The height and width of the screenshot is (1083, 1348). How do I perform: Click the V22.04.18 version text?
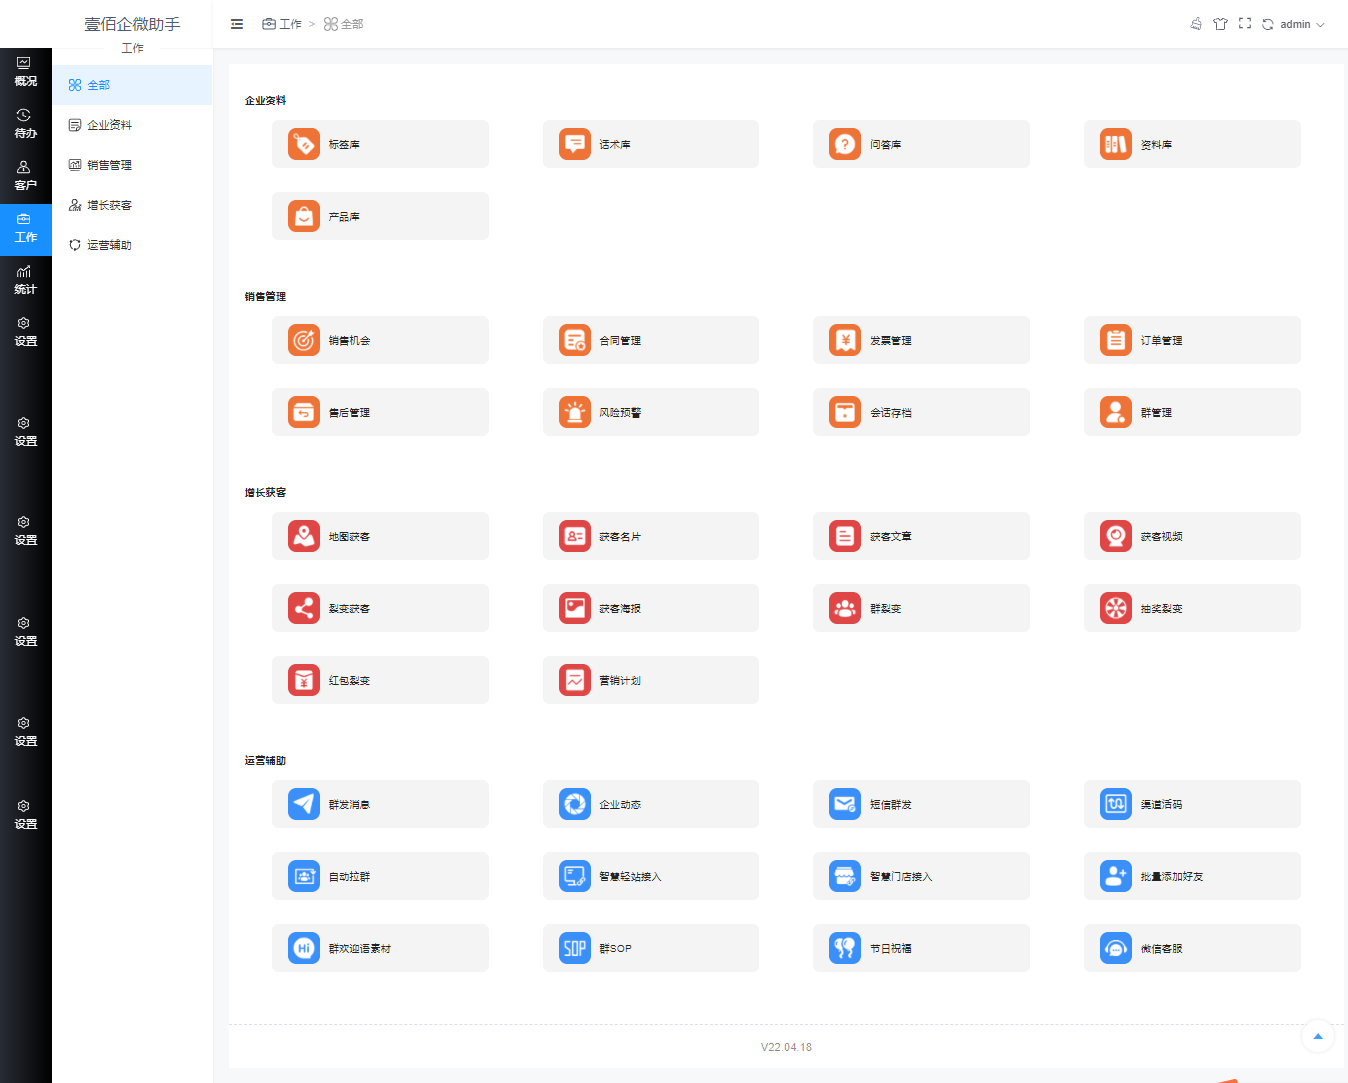click(x=786, y=1047)
